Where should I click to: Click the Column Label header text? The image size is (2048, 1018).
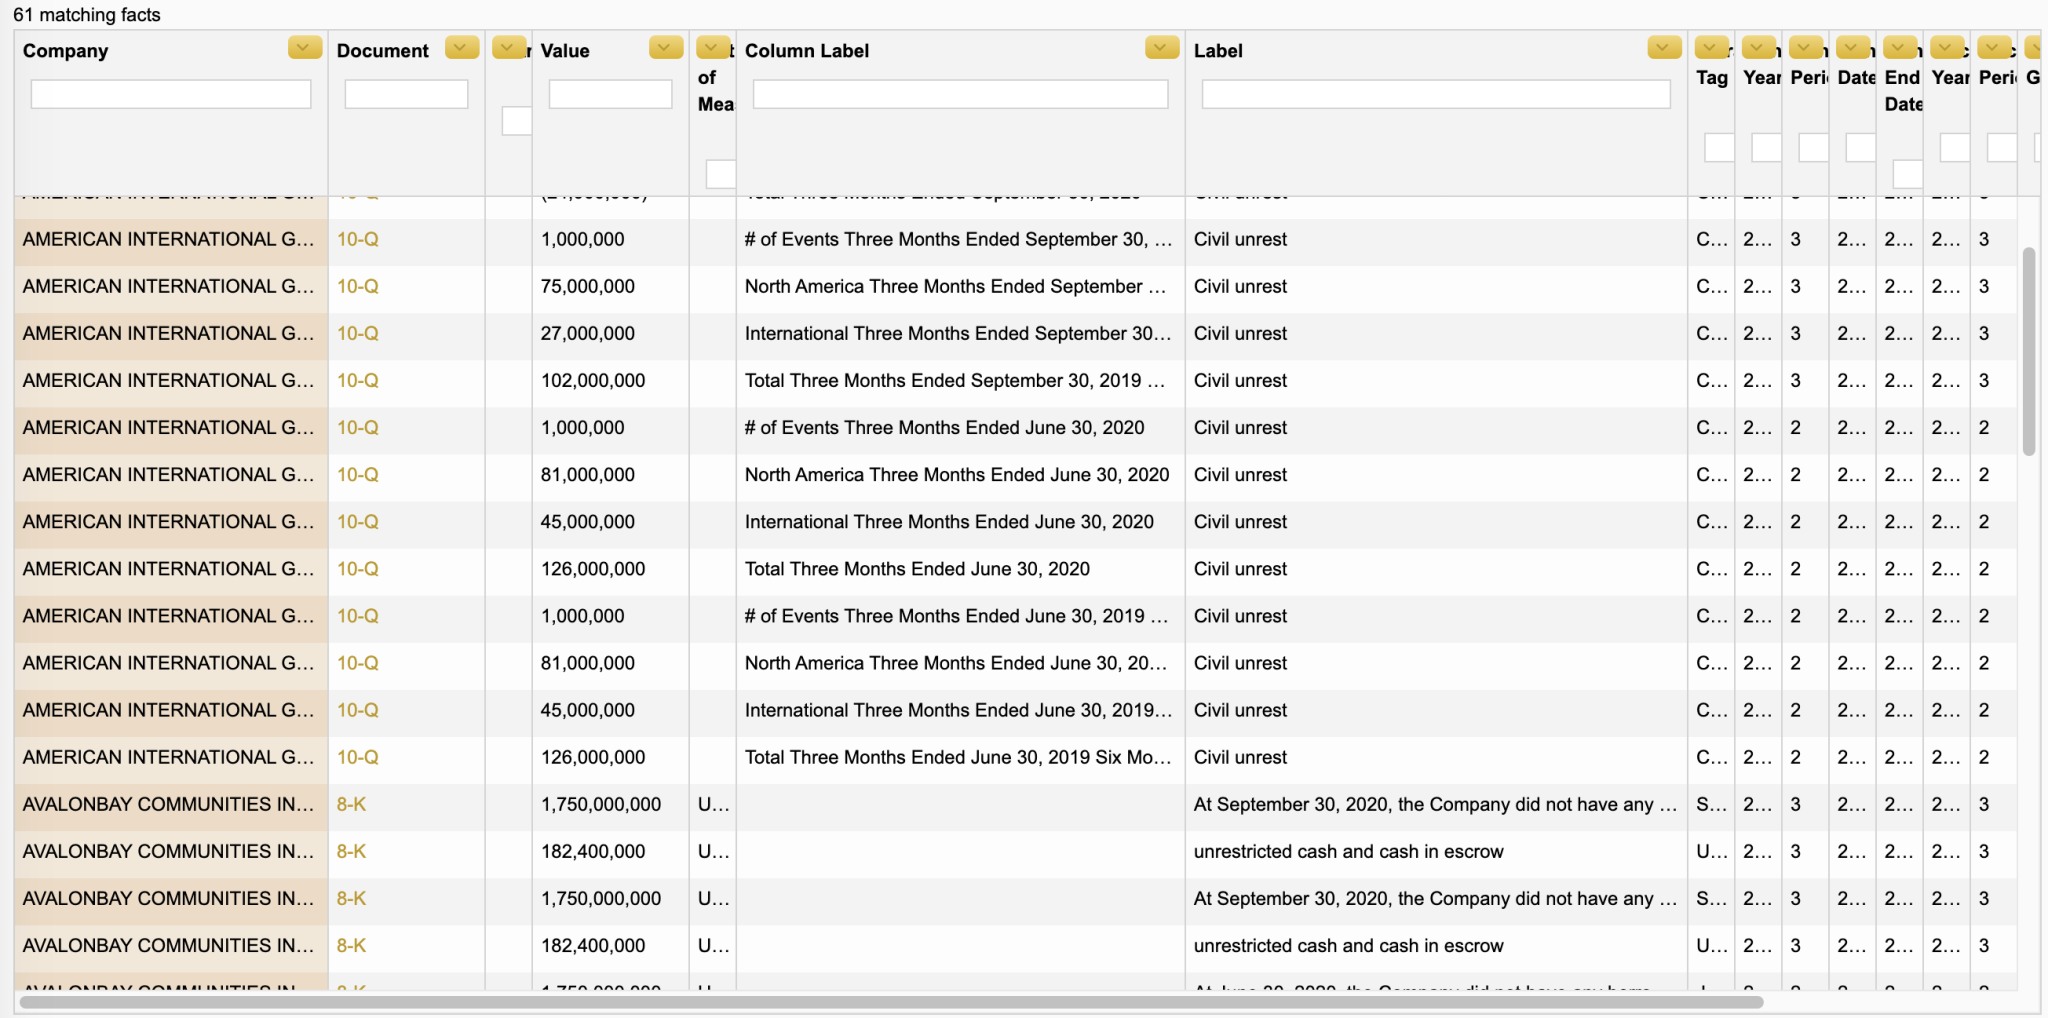tap(806, 51)
